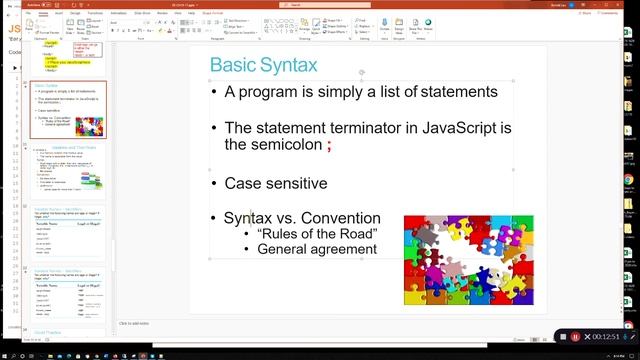This screenshot has height=360, width=640.
Task: Select the Basic Syntax slide thumbnail
Action: pyautogui.click(x=68, y=110)
